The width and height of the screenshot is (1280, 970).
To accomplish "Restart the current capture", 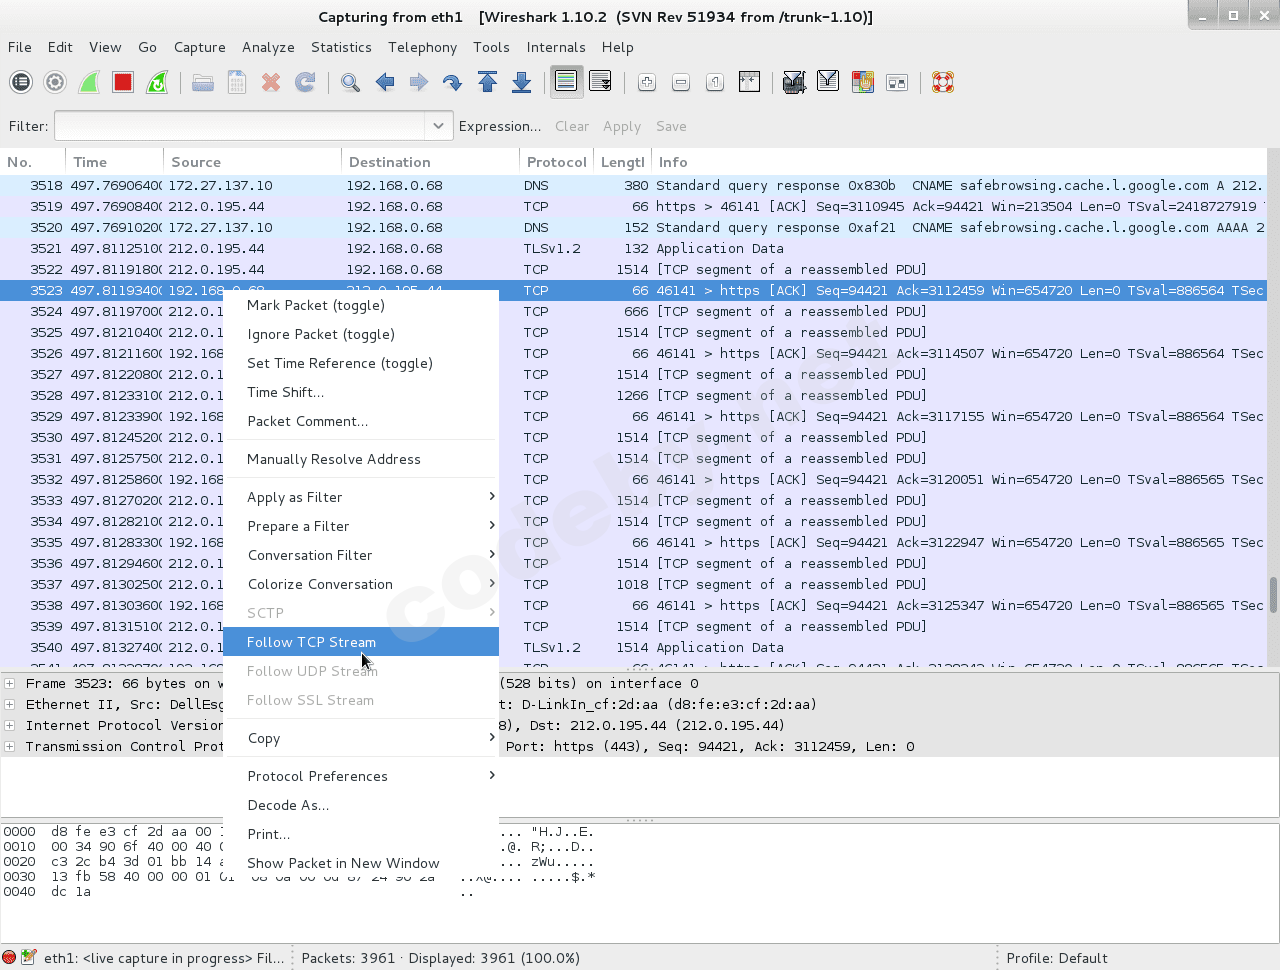I will pyautogui.click(x=157, y=82).
